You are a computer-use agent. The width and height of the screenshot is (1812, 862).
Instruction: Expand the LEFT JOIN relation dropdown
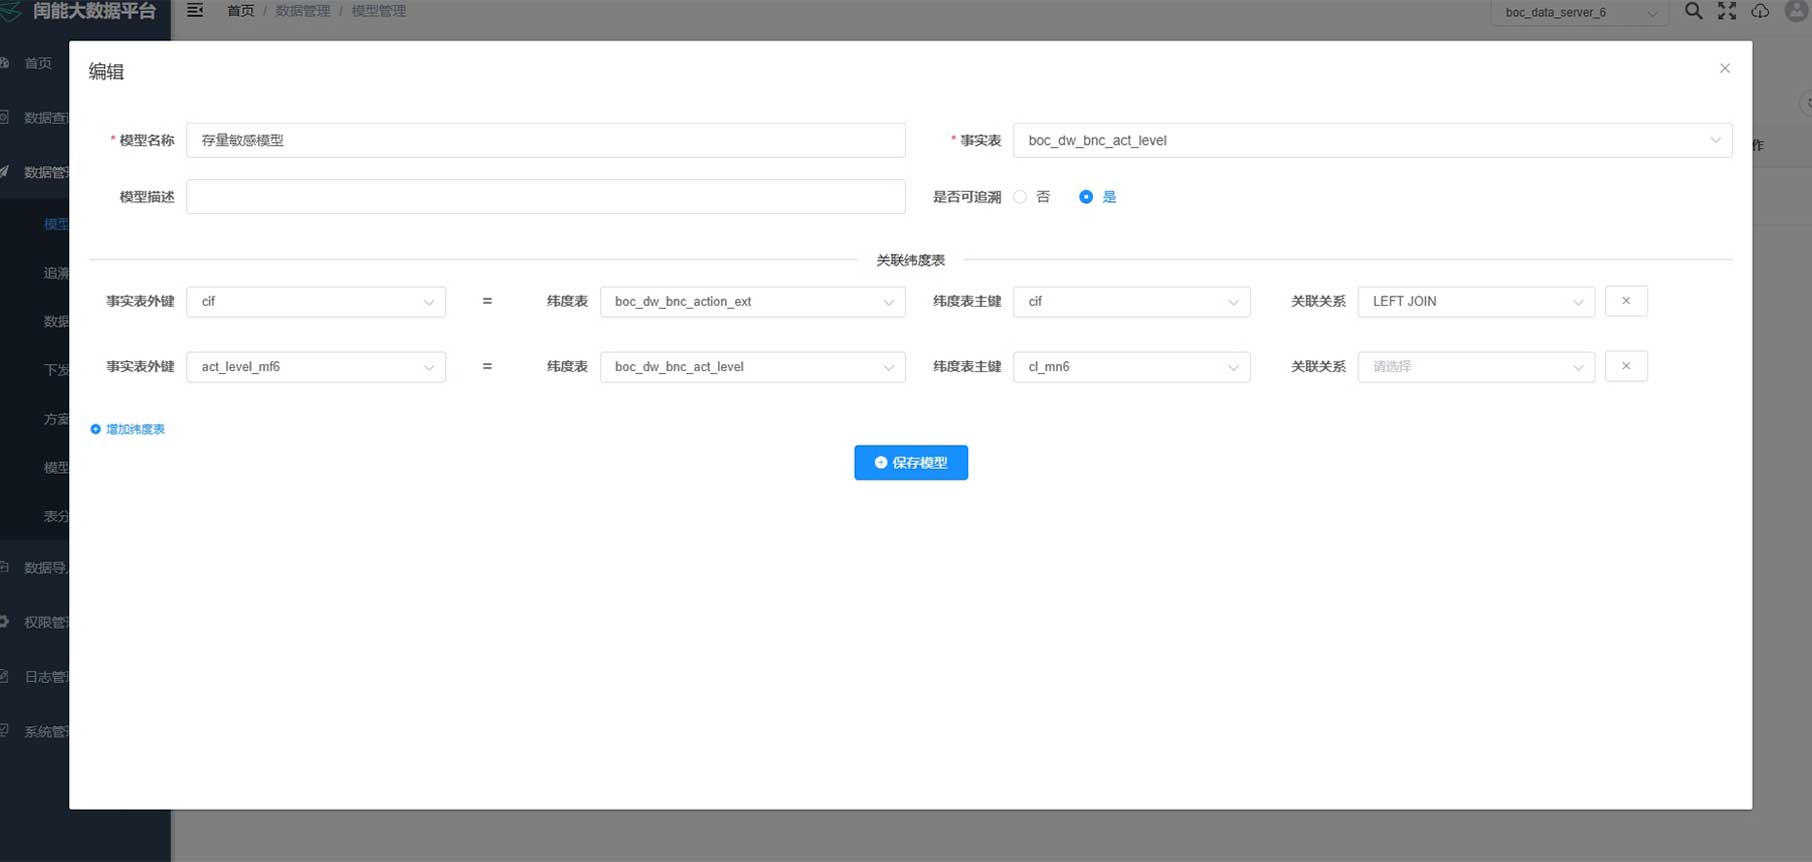pyautogui.click(x=1475, y=301)
